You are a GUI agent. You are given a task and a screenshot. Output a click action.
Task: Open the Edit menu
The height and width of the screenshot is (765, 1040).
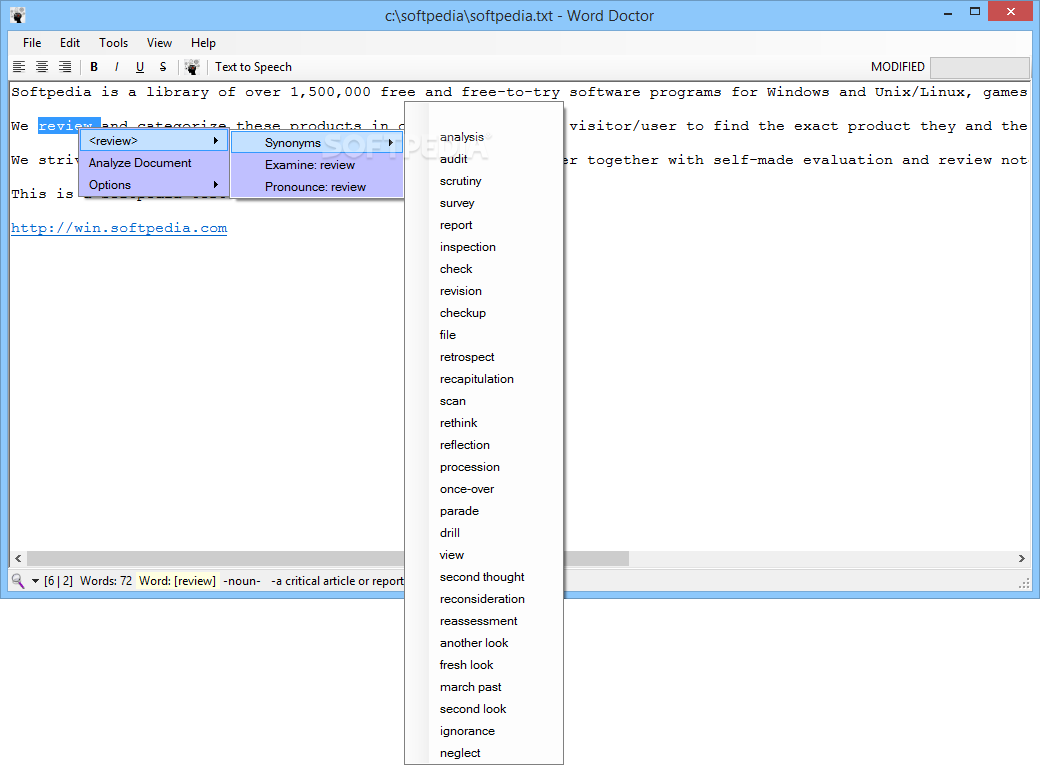(x=70, y=42)
